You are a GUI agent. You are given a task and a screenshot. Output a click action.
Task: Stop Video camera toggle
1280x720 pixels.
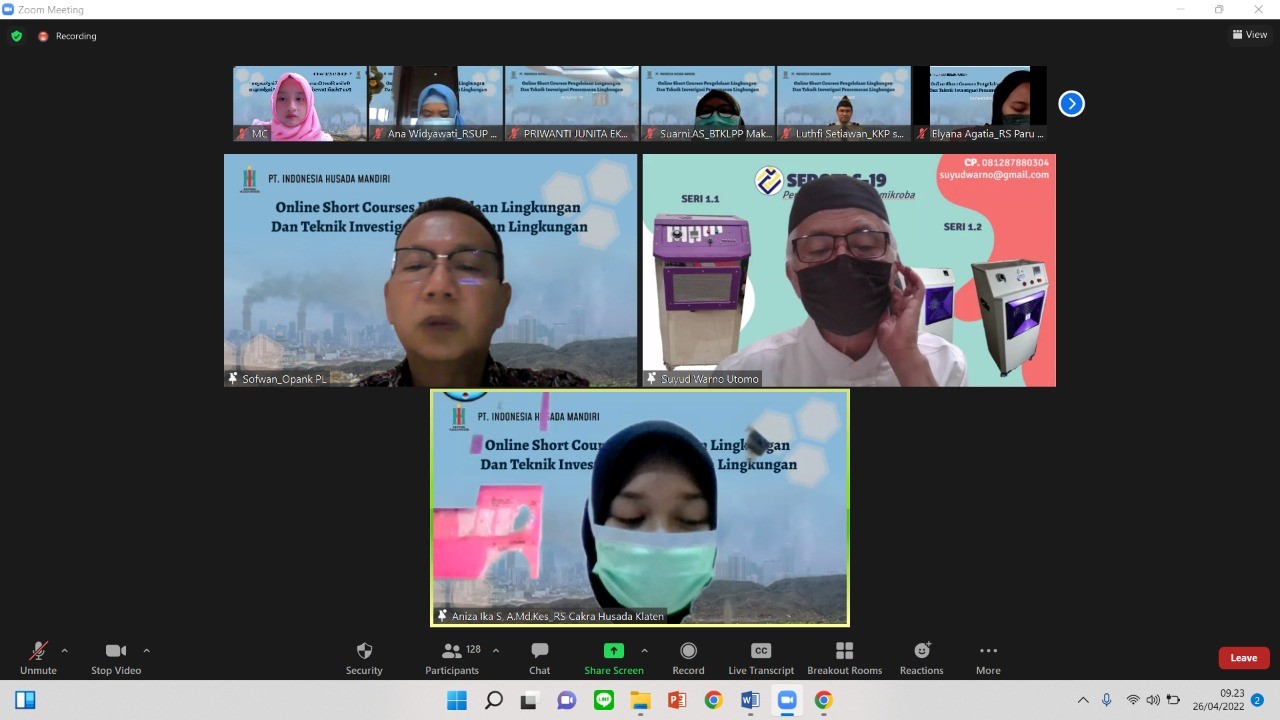tap(116, 651)
